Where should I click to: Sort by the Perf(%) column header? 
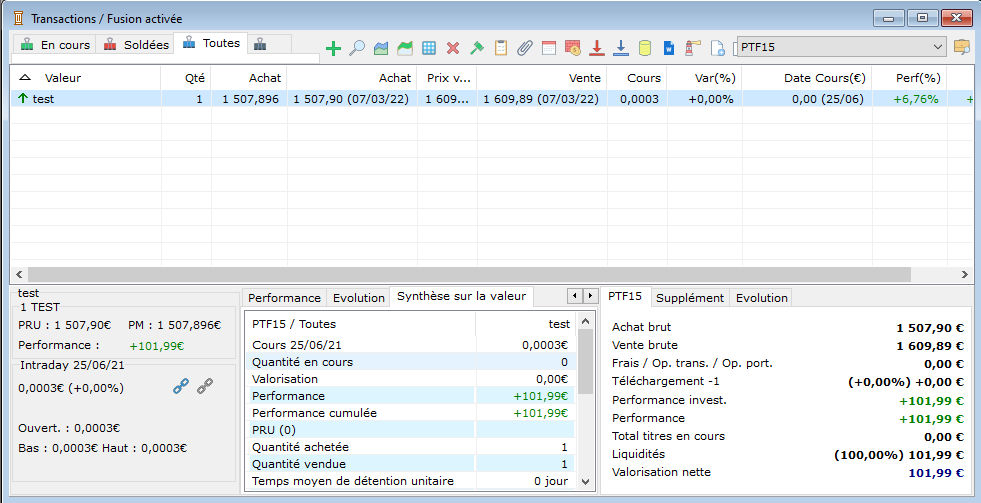click(910, 78)
